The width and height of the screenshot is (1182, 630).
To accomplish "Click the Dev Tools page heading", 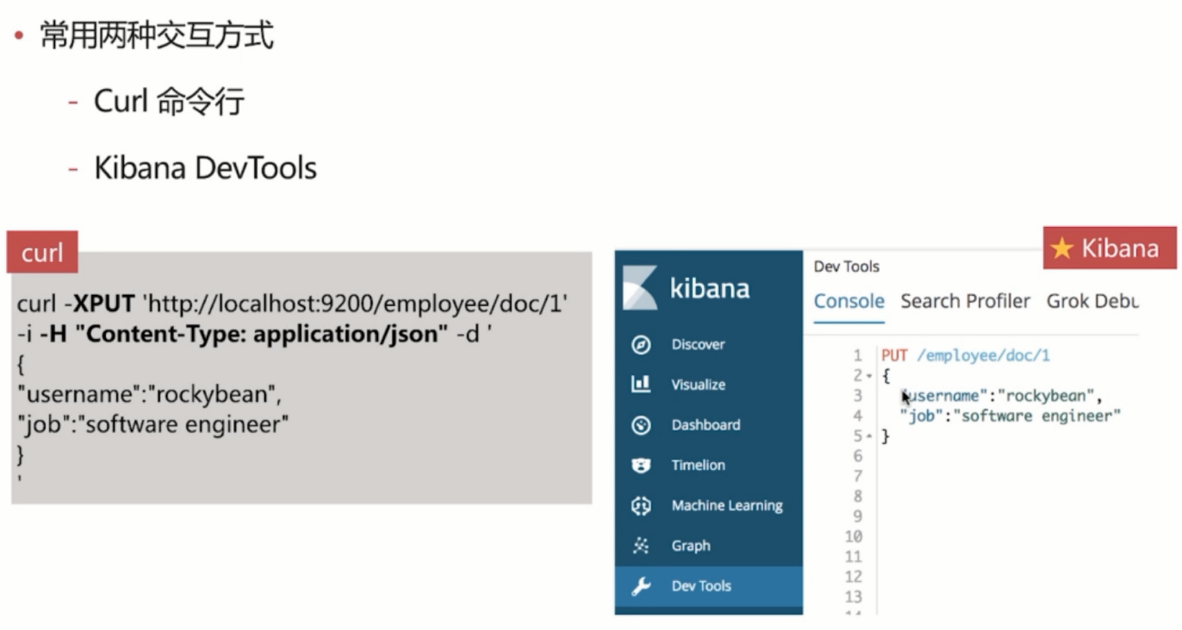I will [x=846, y=266].
